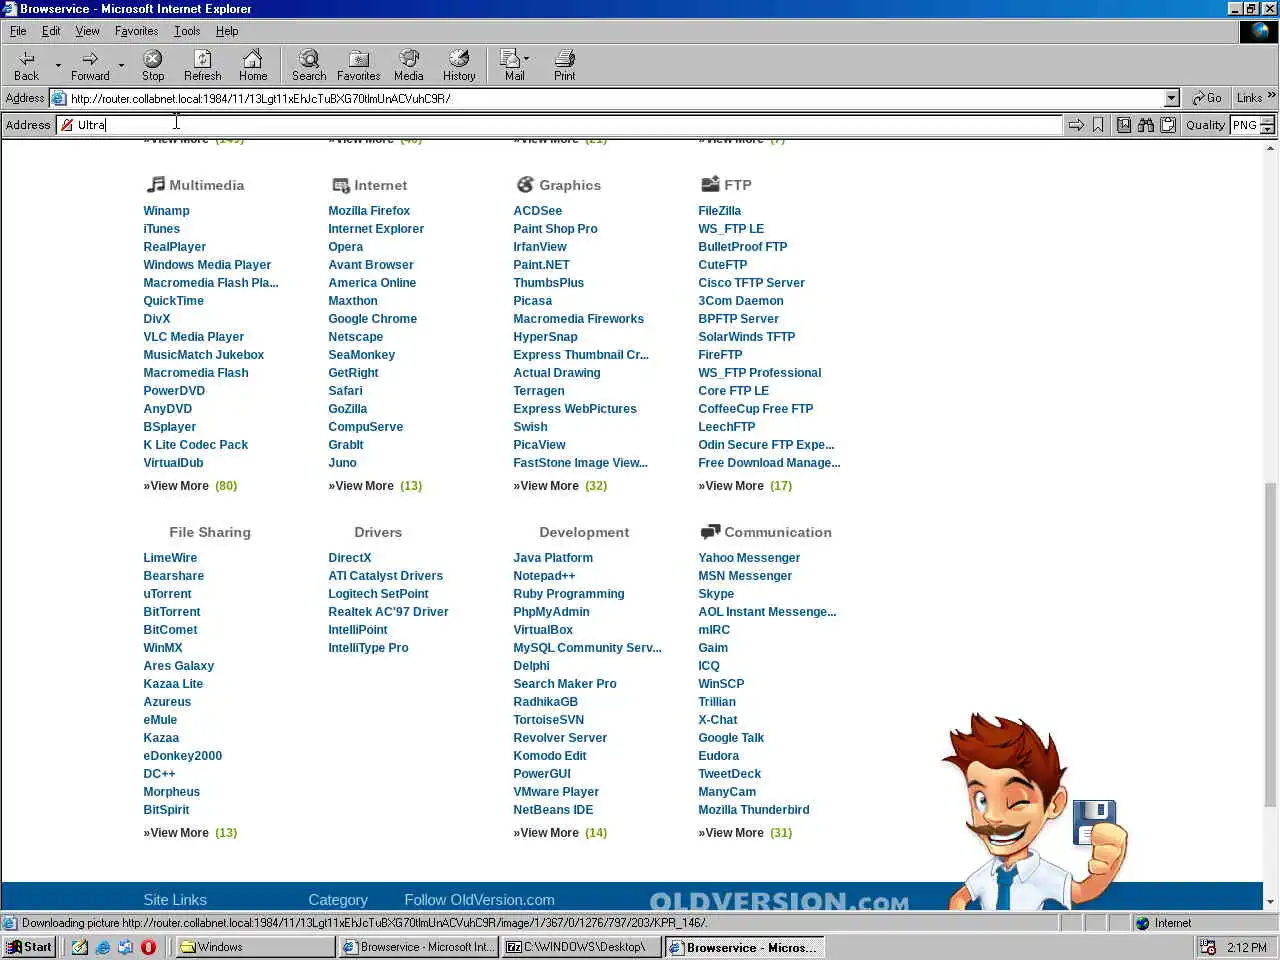Image resolution: width=1280 pixels, height=960 pixels.
Task: Click the Go button beside address bar
Action: pos(1207,98)
